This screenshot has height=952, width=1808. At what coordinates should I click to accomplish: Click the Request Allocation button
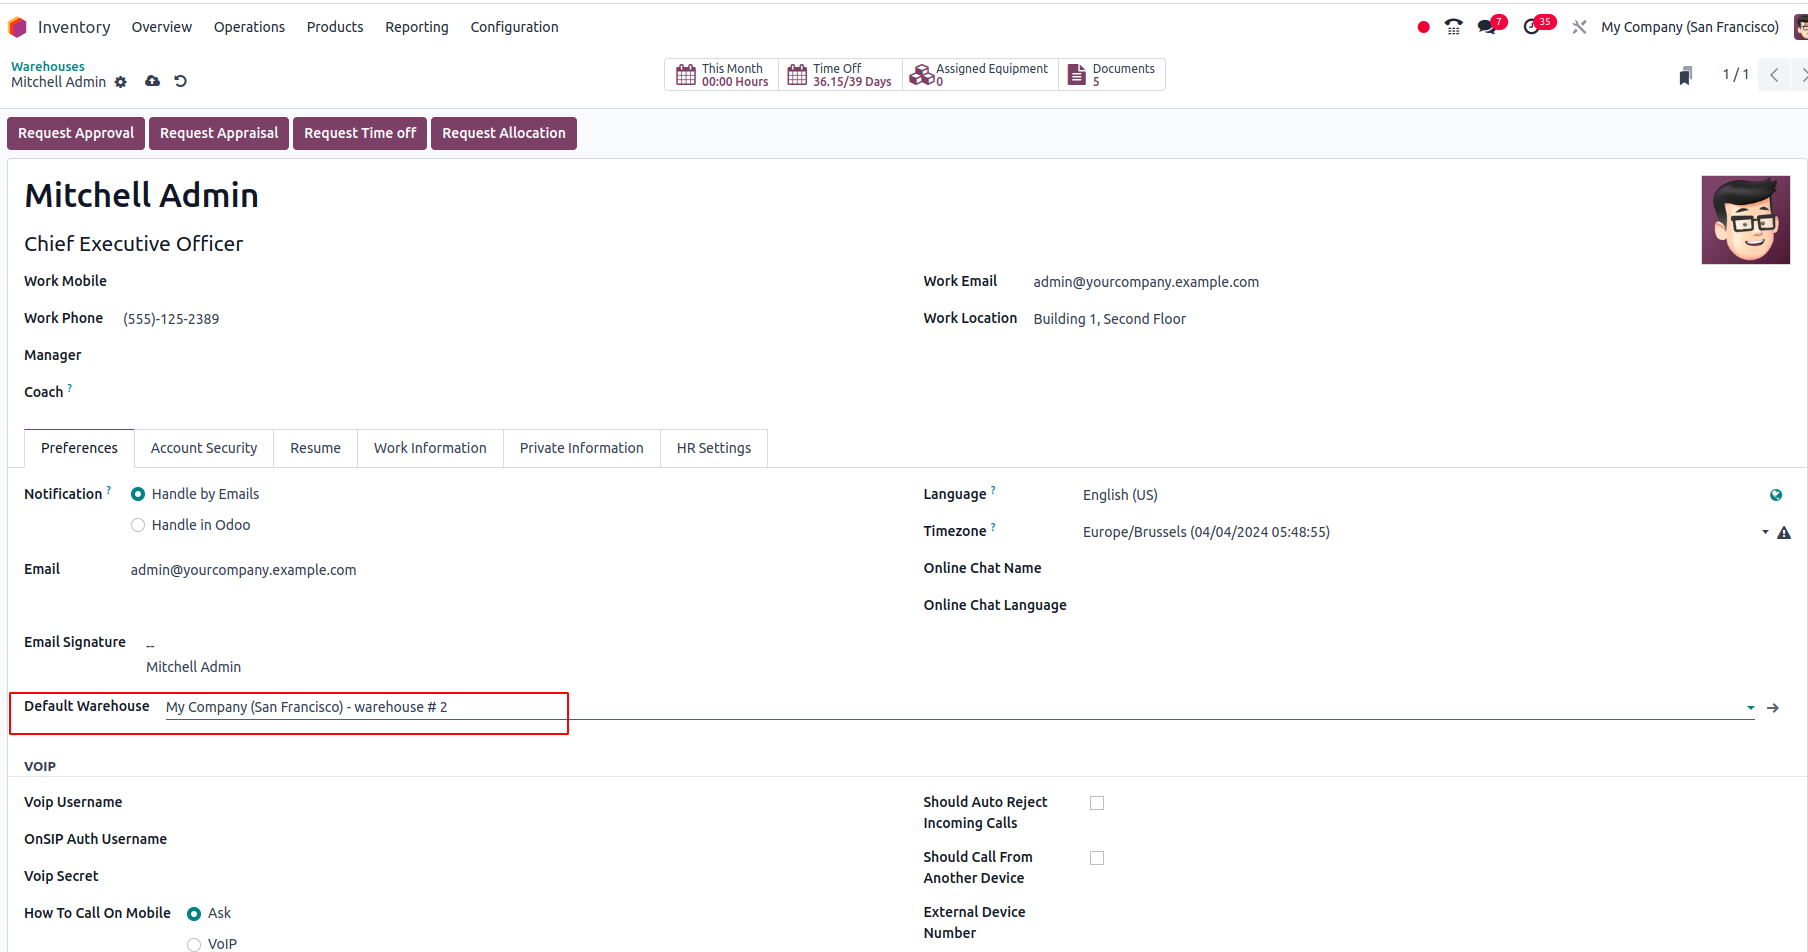(x=504, y=133)
